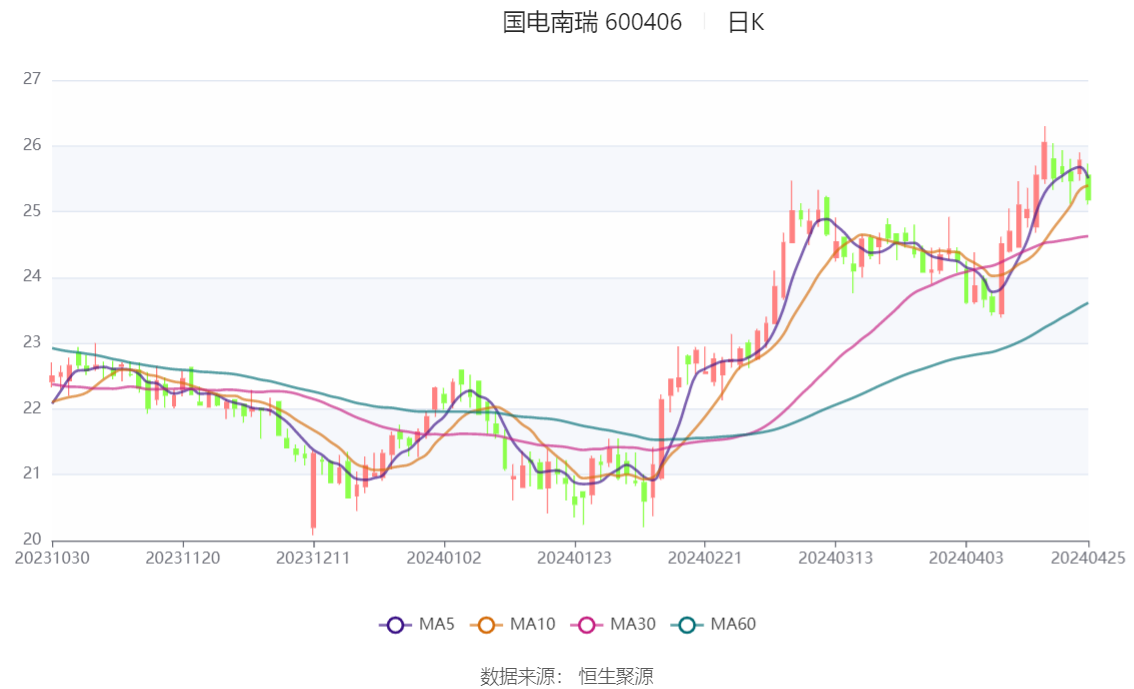1134x689 pixels.
Task: Click the 国电南瑞 600406 chart title
Action: (x=592, y=22)
